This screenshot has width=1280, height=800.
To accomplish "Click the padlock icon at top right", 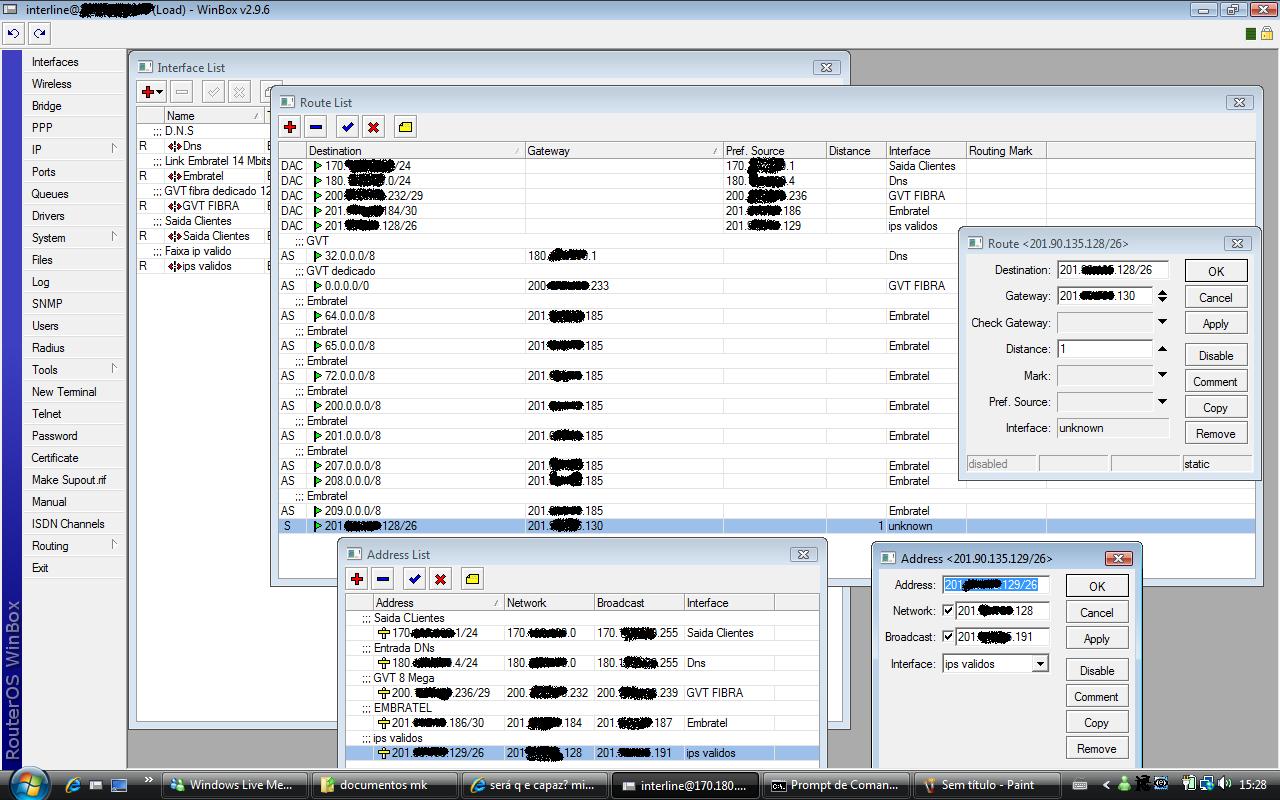I will coord(1266,33).
